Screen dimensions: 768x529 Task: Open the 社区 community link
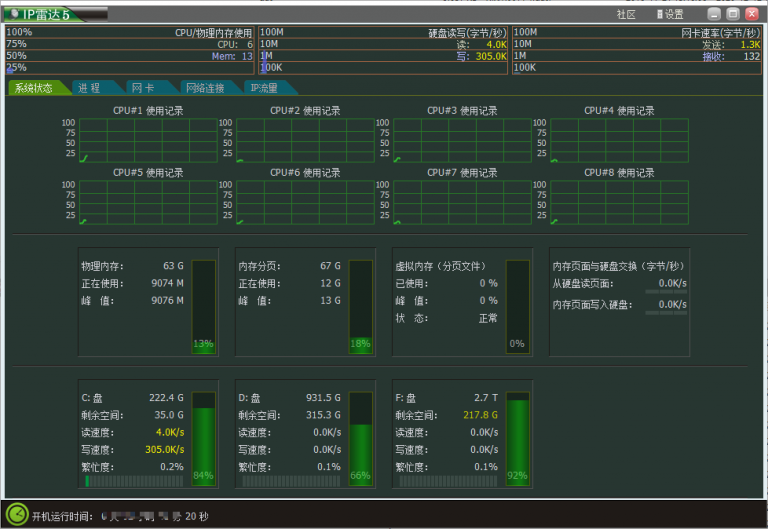coord(626,15)
